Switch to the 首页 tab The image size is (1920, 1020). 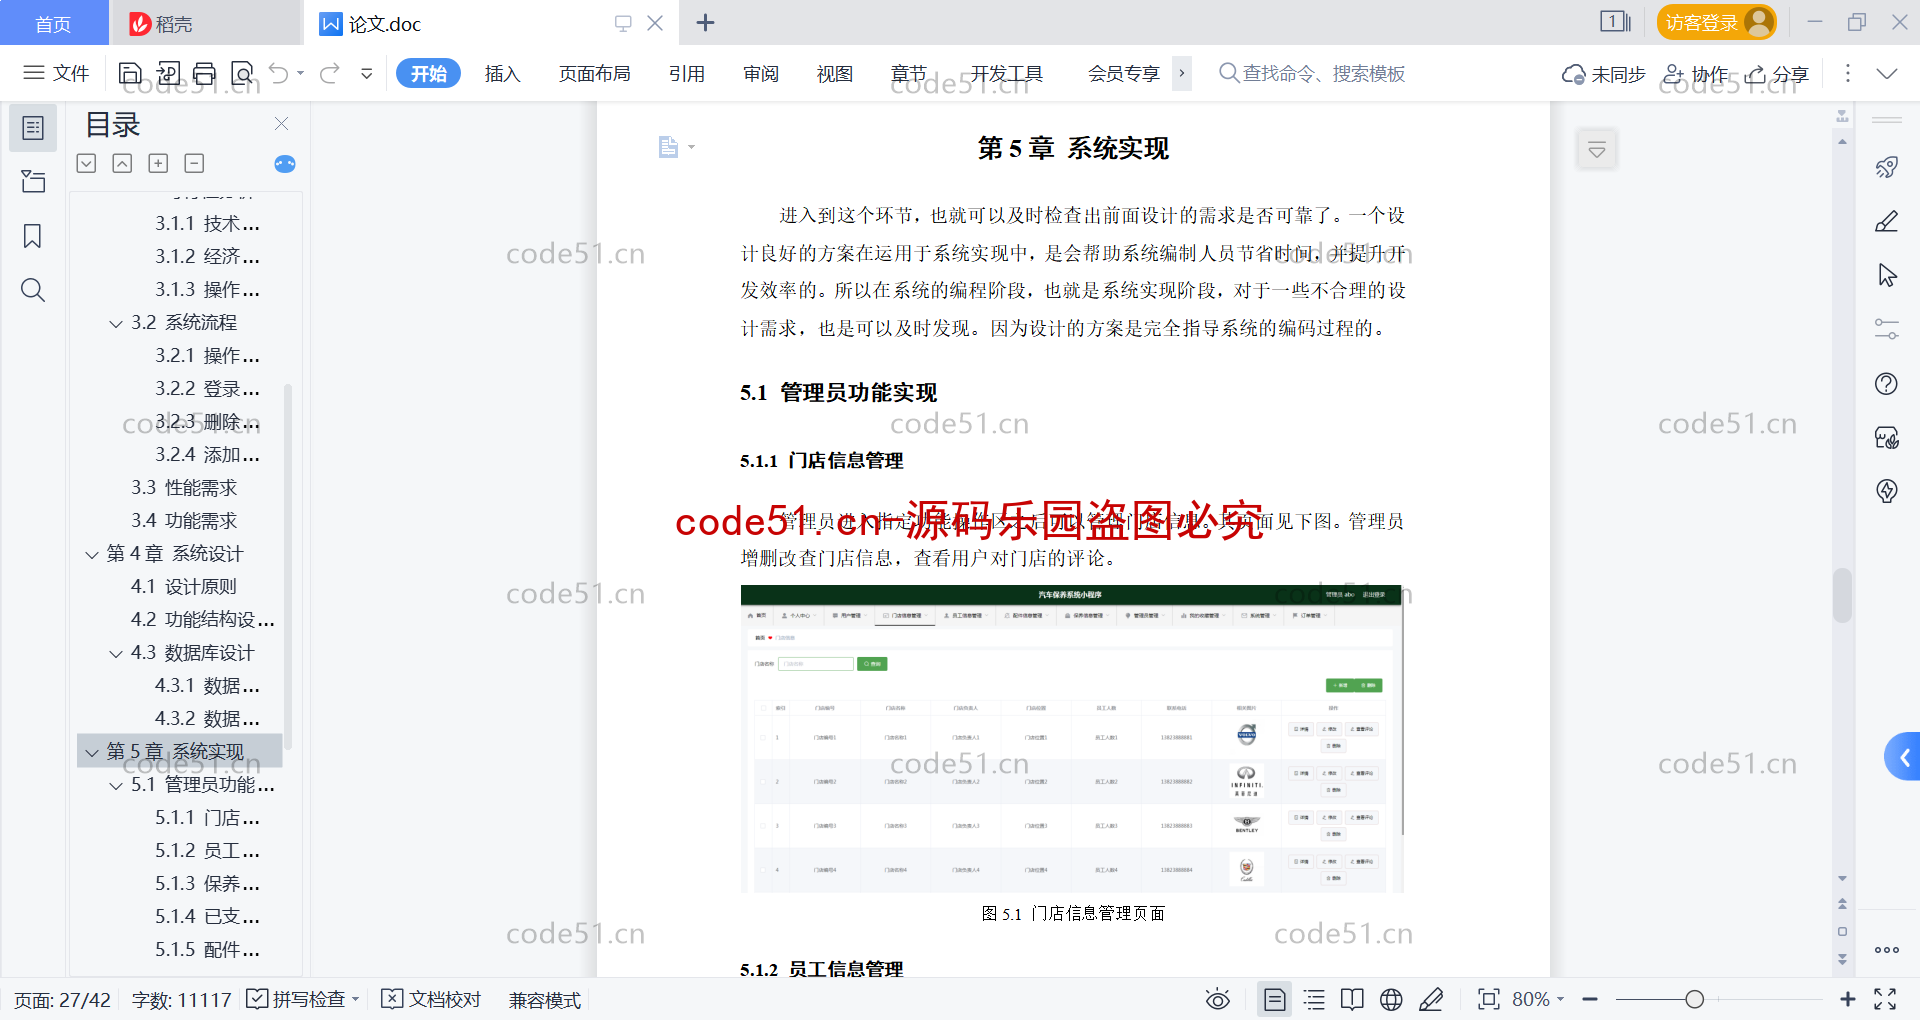(54, 23)
